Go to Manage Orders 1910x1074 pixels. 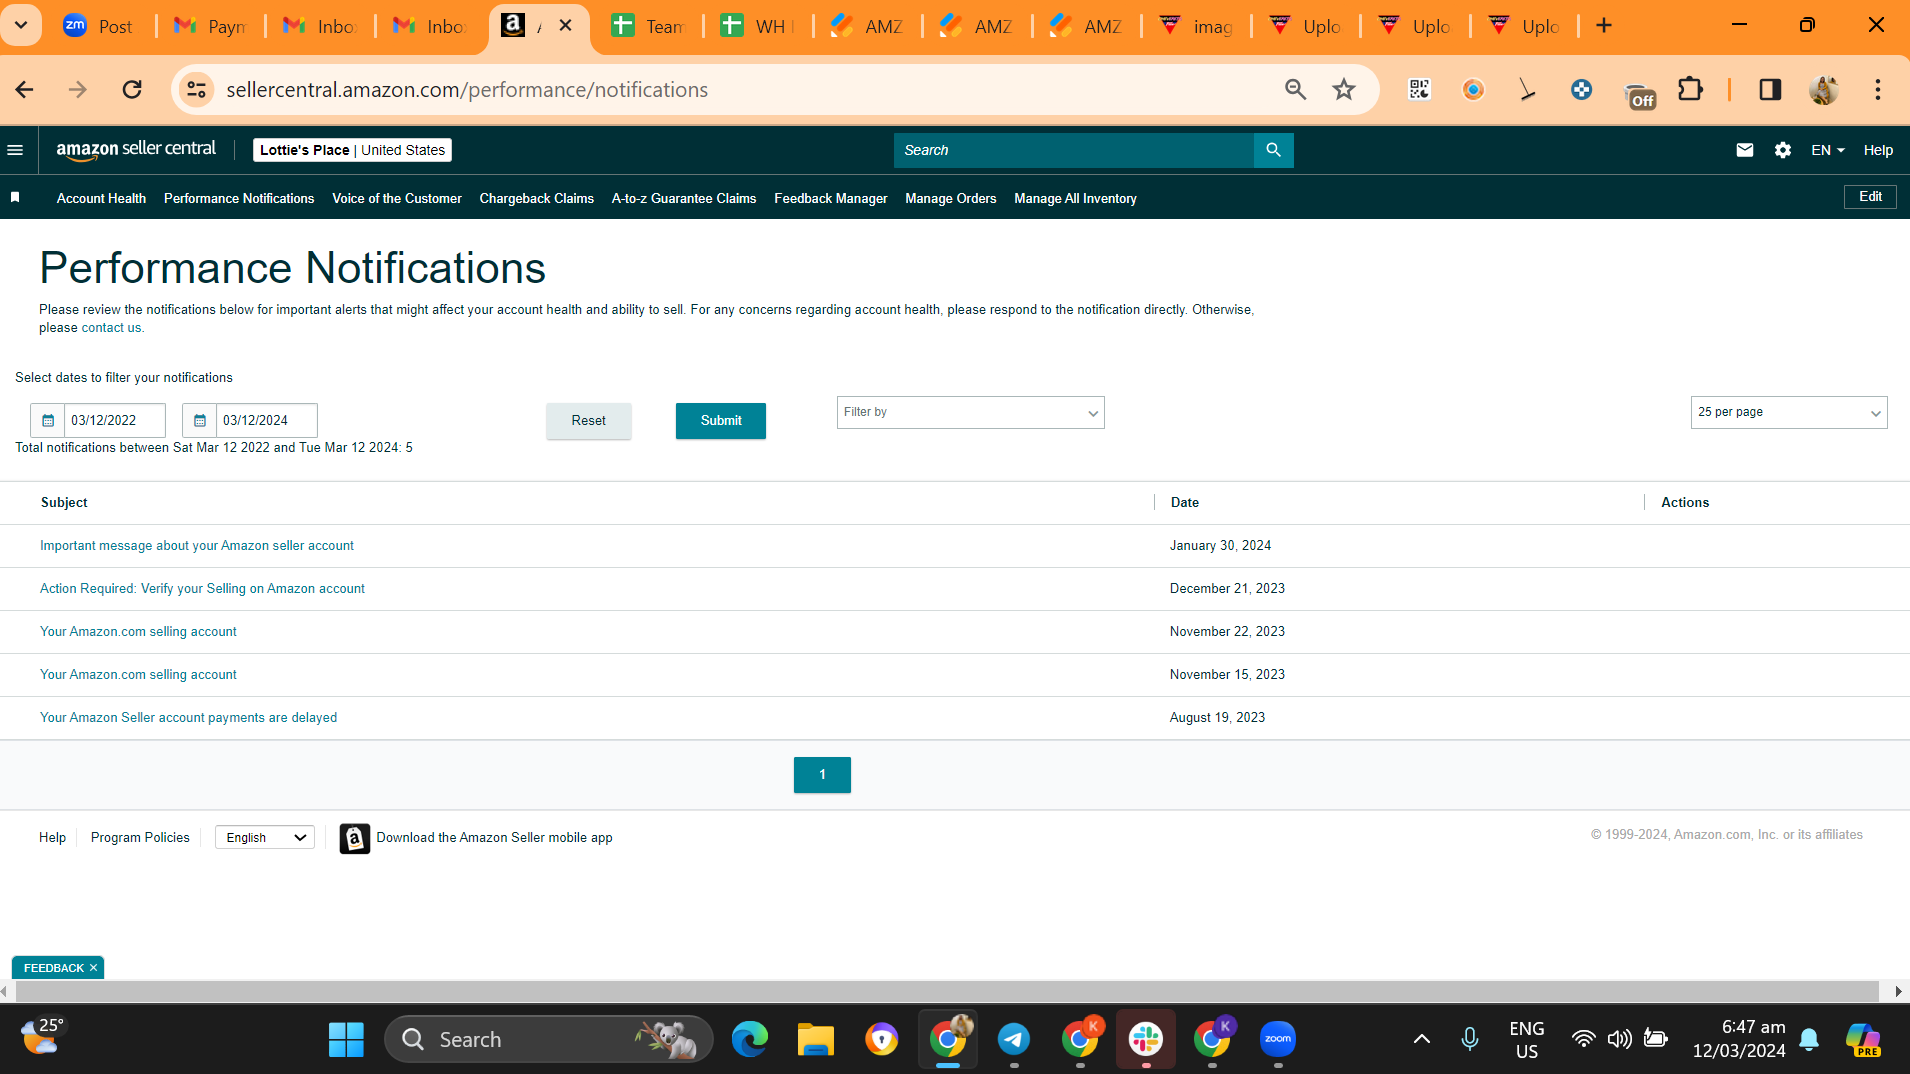click(x=950, y=198)
